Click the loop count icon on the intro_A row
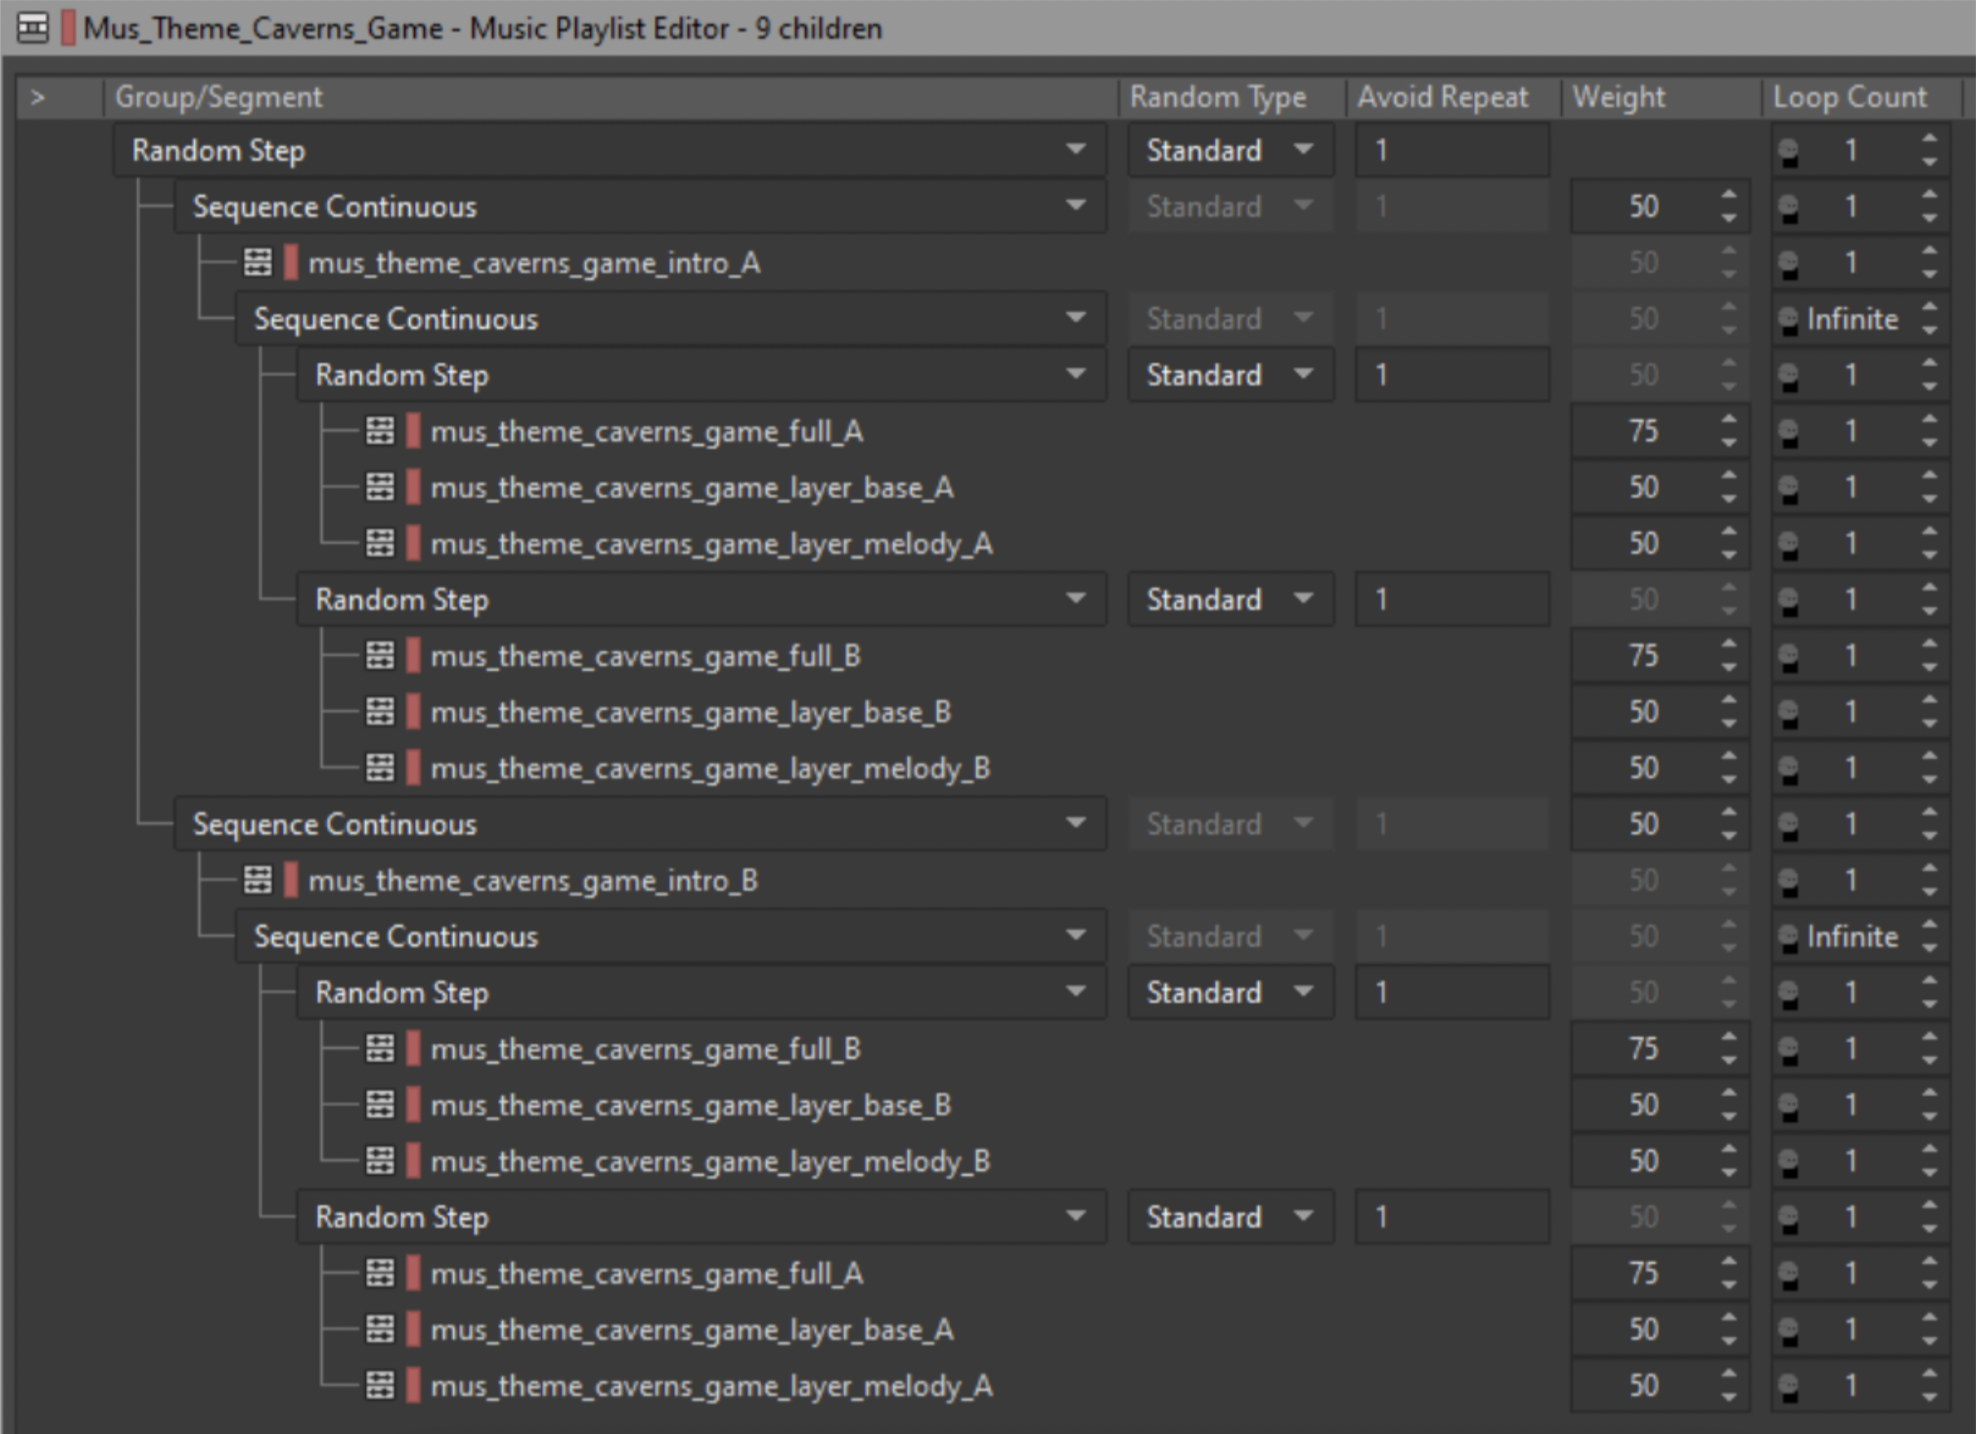Image resolution: width=1976 pixels, height=1434 pixels. [1789, 264]
